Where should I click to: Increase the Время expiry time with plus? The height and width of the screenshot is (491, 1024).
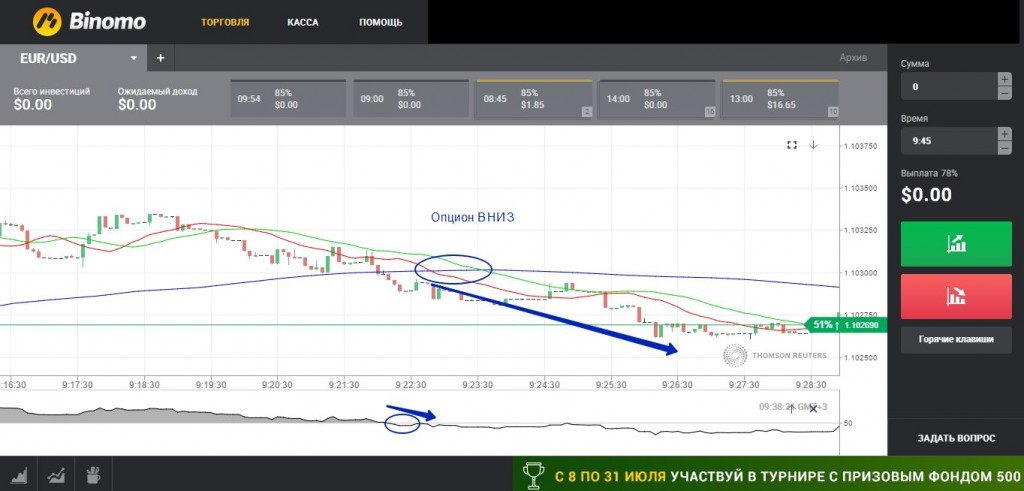(x=1005, y=134)
